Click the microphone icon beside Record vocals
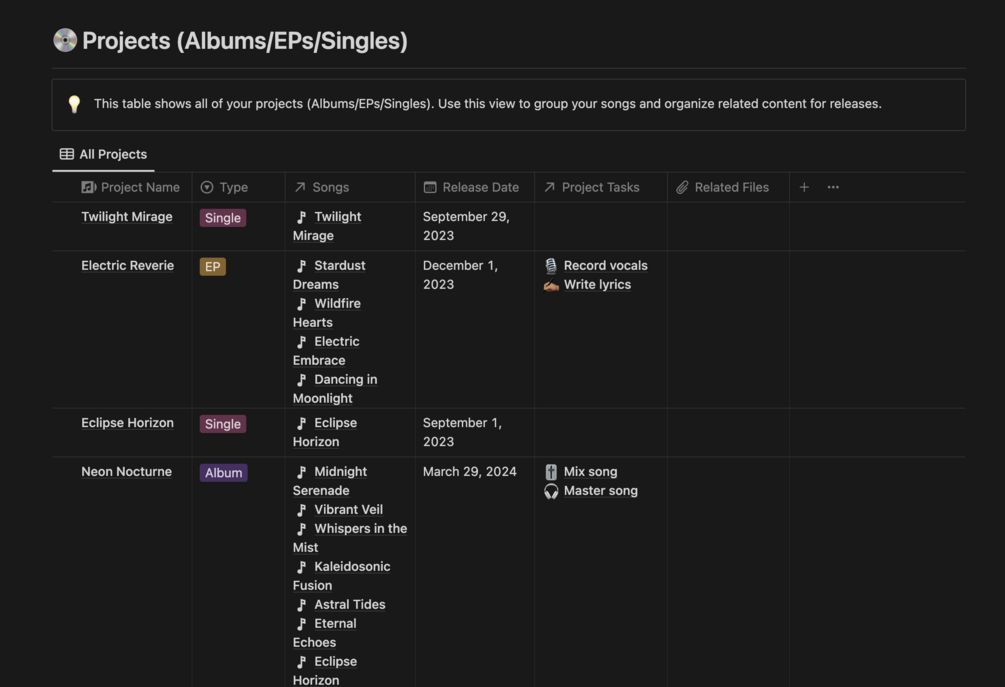The image size is (1005, 687). coord(551,266)
